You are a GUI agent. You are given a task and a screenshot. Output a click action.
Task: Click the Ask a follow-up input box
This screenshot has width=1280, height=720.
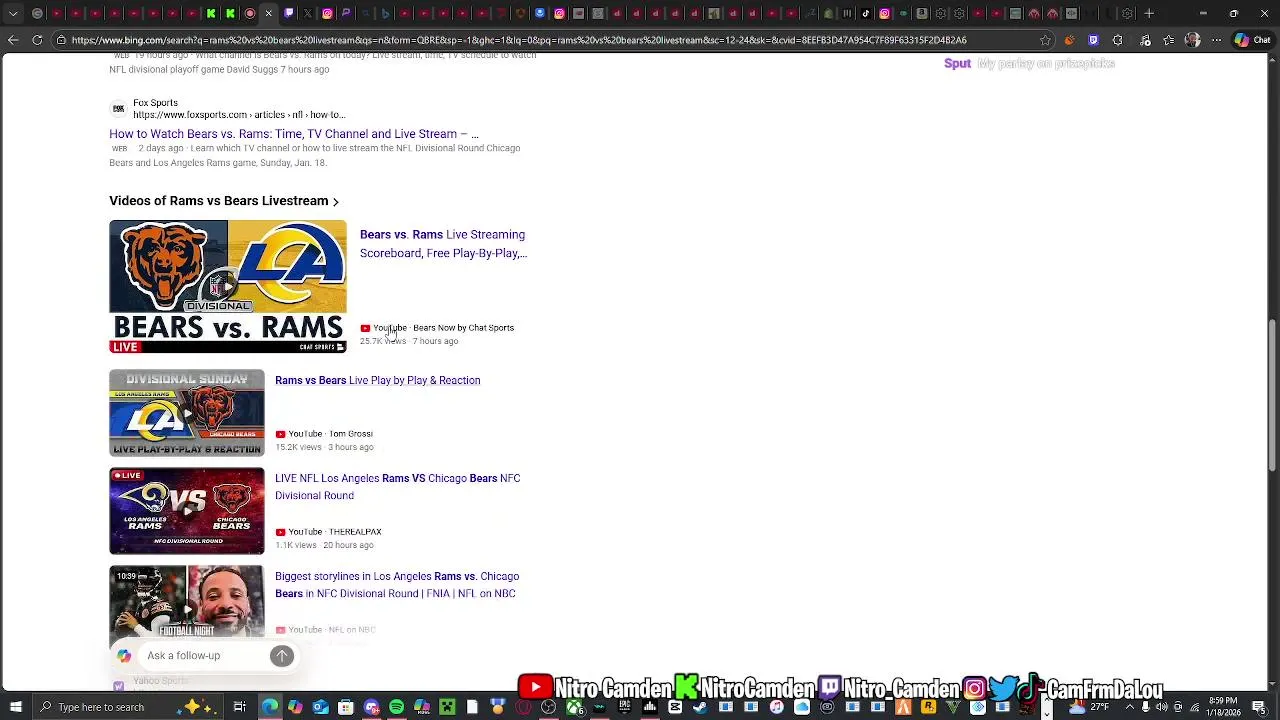205,655
